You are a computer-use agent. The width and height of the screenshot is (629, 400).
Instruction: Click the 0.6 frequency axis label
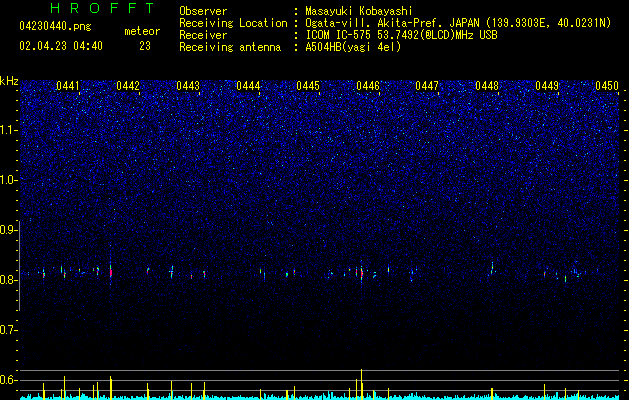[x=9, y=380]
